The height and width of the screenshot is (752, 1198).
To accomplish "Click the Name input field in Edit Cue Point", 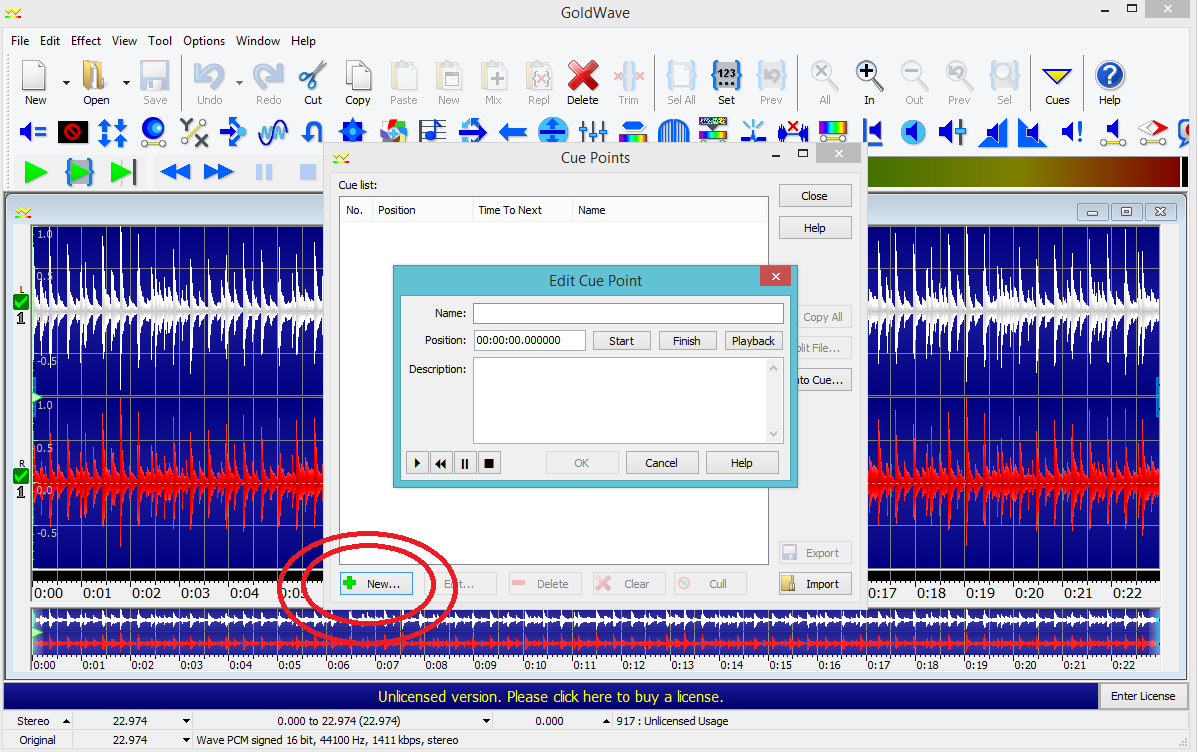I will pos(628,313).
